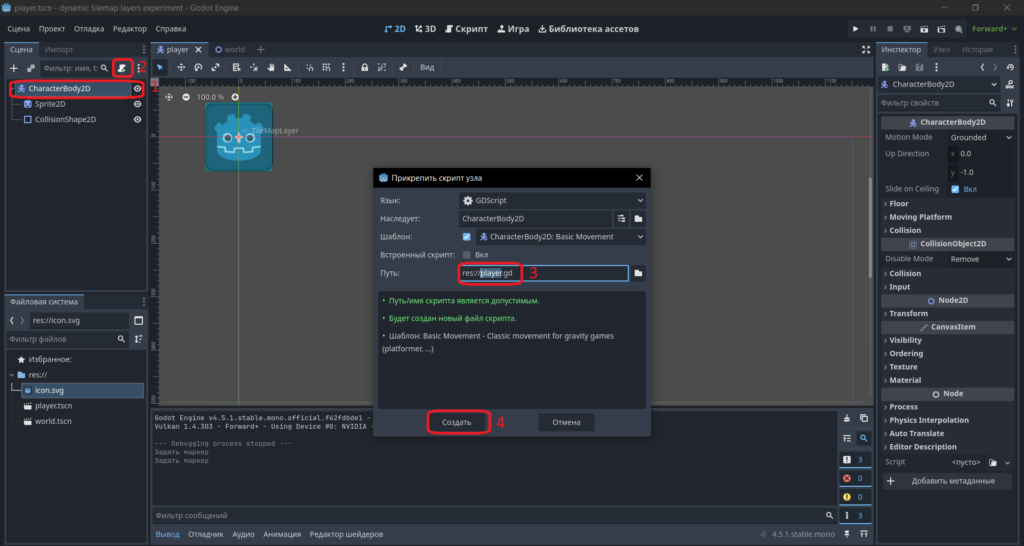Viewport: 1024px width, 546px height.
Task: Expand the Moving Platform section
Action: [947, 217]
